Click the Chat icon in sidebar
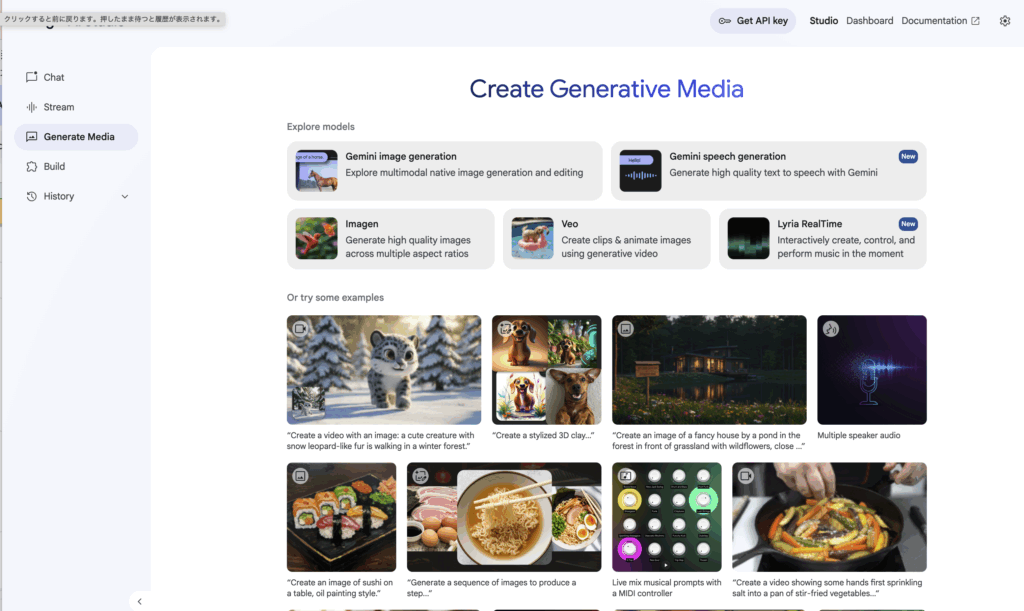 click(x=32, y=77)
